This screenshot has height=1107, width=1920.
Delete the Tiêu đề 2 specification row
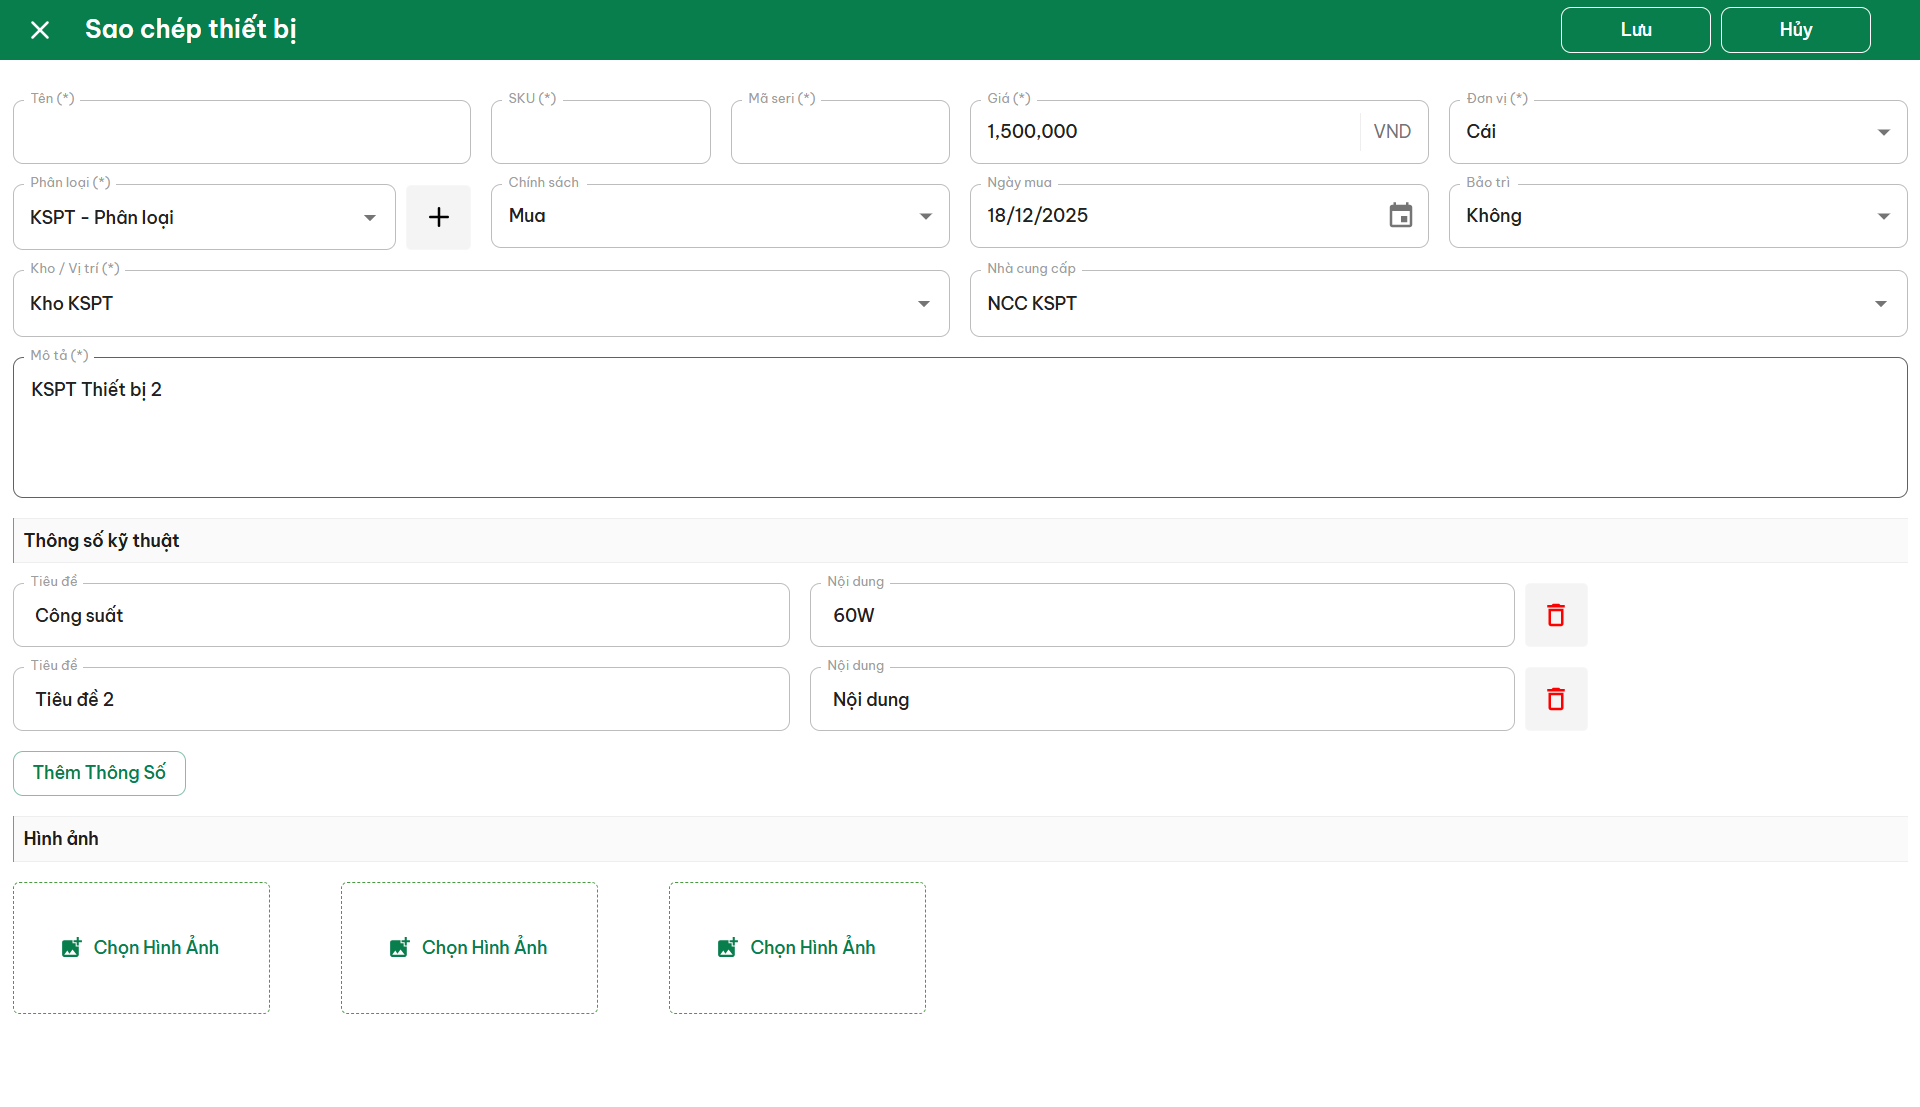[x=1555, y=699]
